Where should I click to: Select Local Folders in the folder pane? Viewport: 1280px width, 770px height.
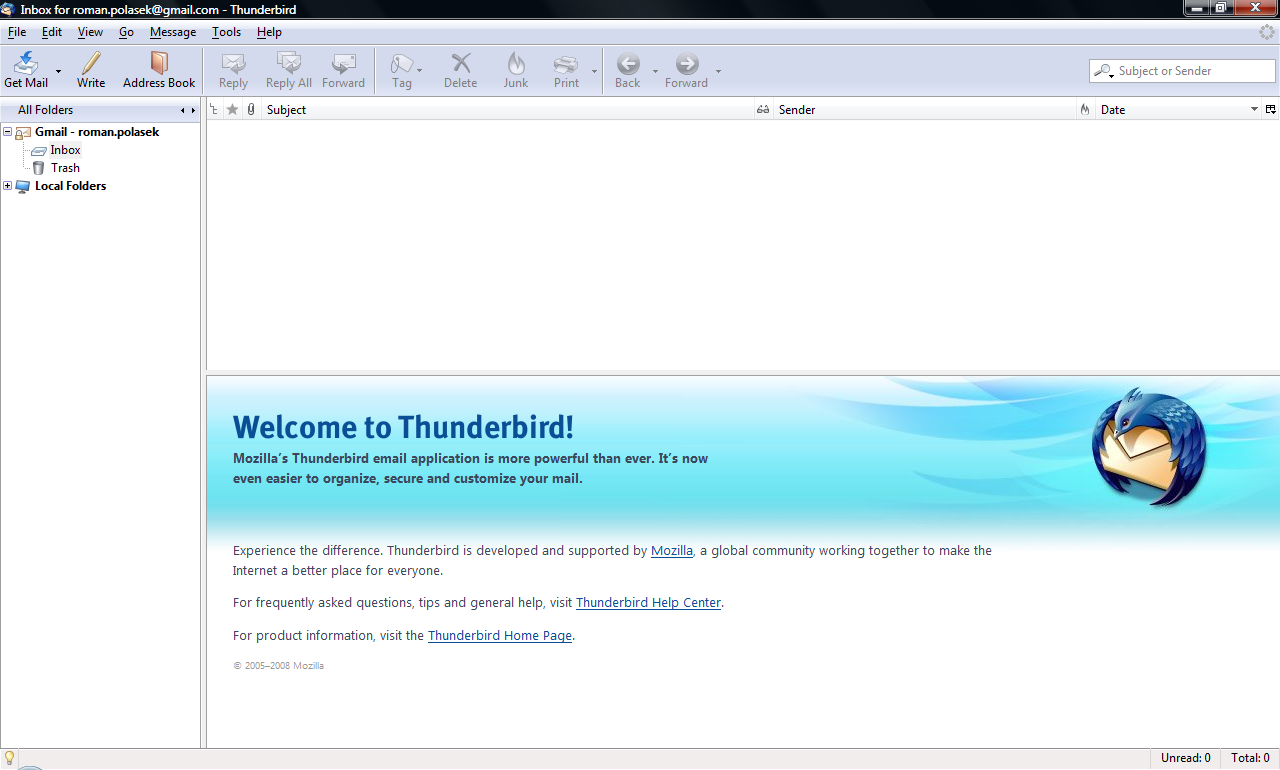70,186
